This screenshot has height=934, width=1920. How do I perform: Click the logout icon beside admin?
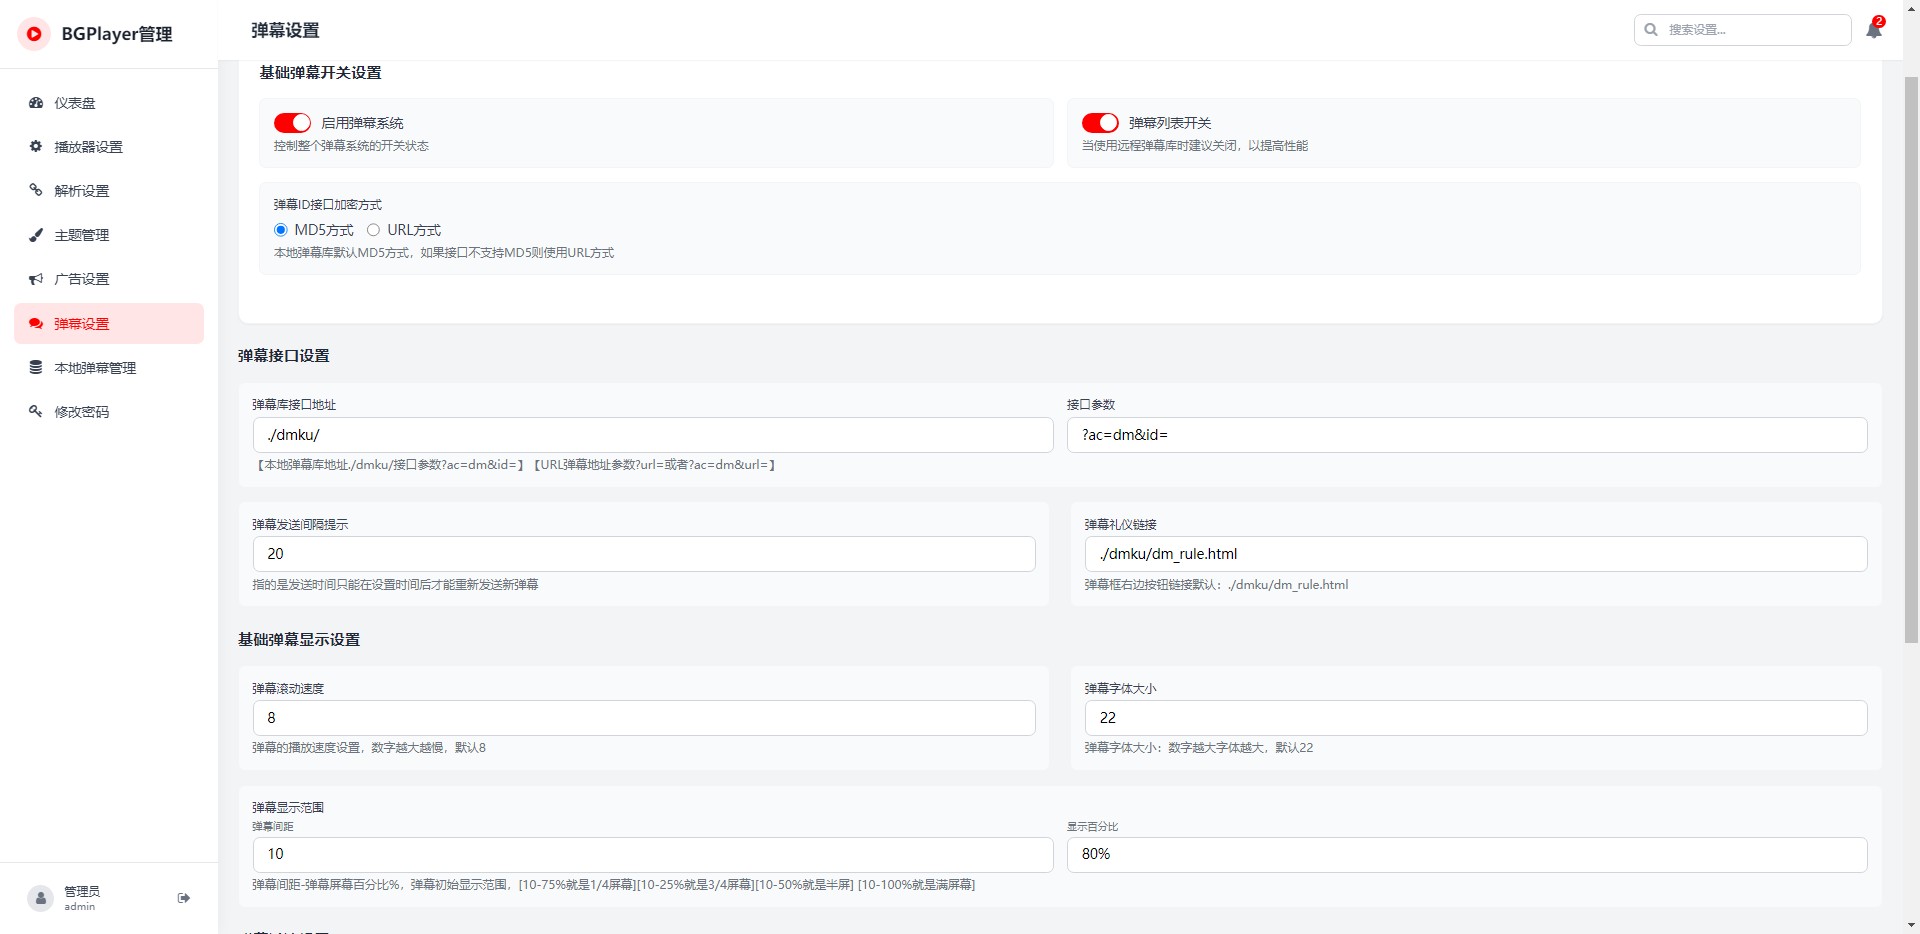(x=184, y=898)
